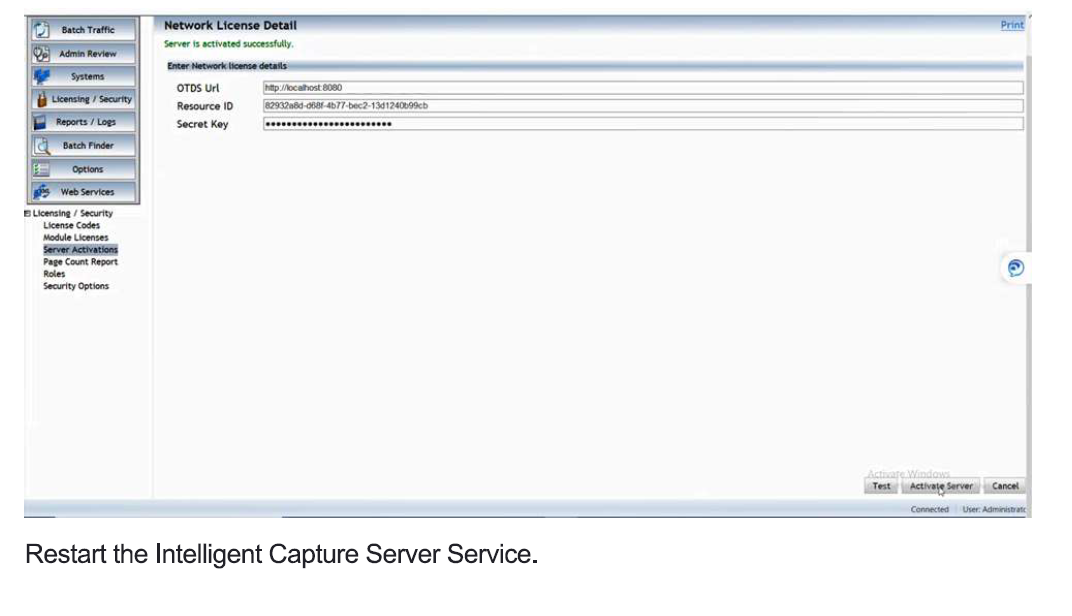Open the floating chat assistant icon

(x=1015, y=267)
